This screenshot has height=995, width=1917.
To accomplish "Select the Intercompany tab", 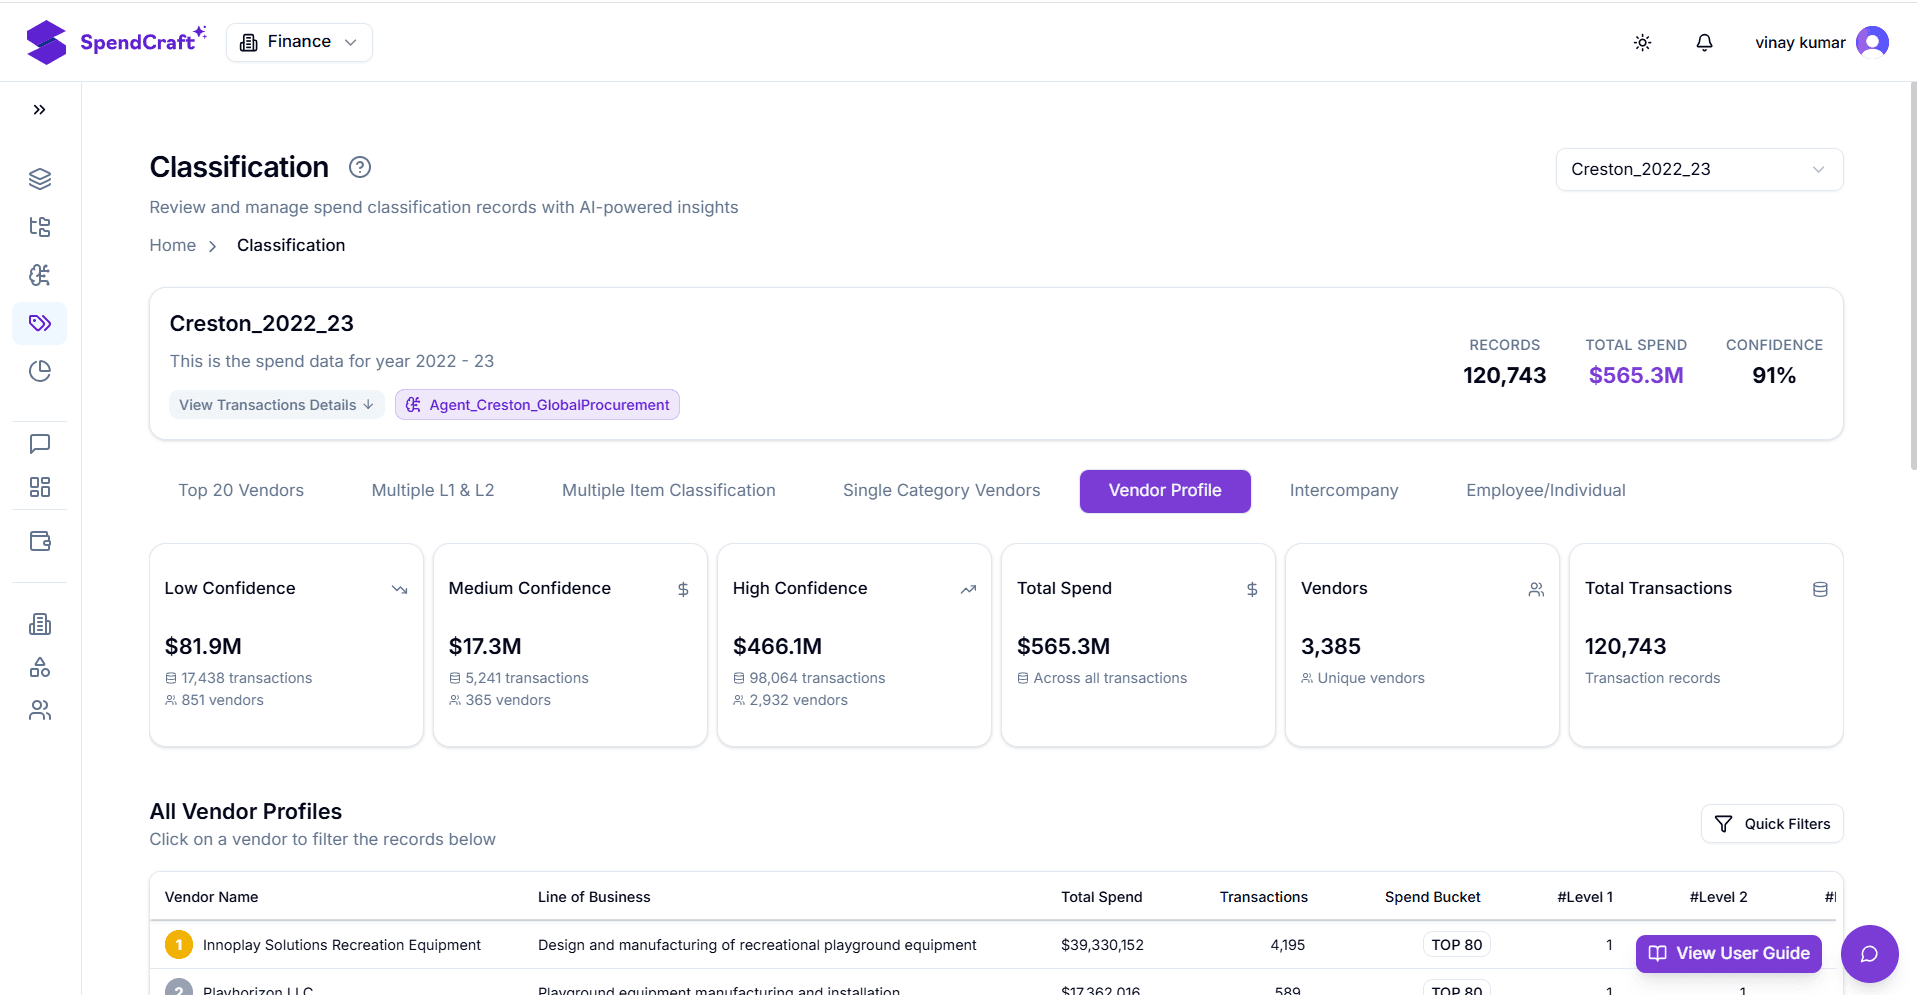I will 1343,491.
